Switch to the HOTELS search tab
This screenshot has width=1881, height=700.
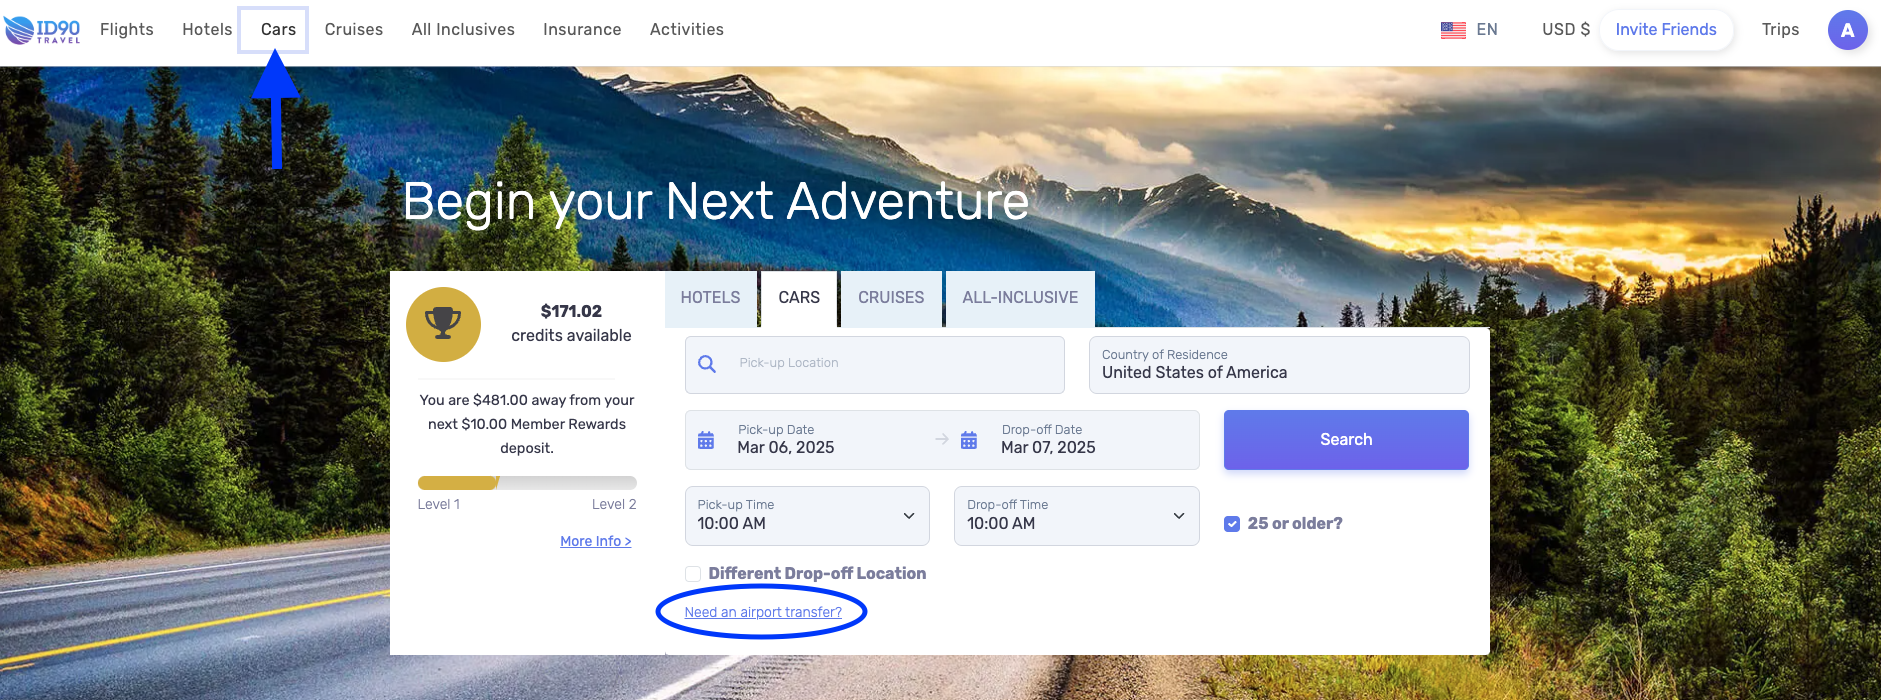click(x=710, y=298)
